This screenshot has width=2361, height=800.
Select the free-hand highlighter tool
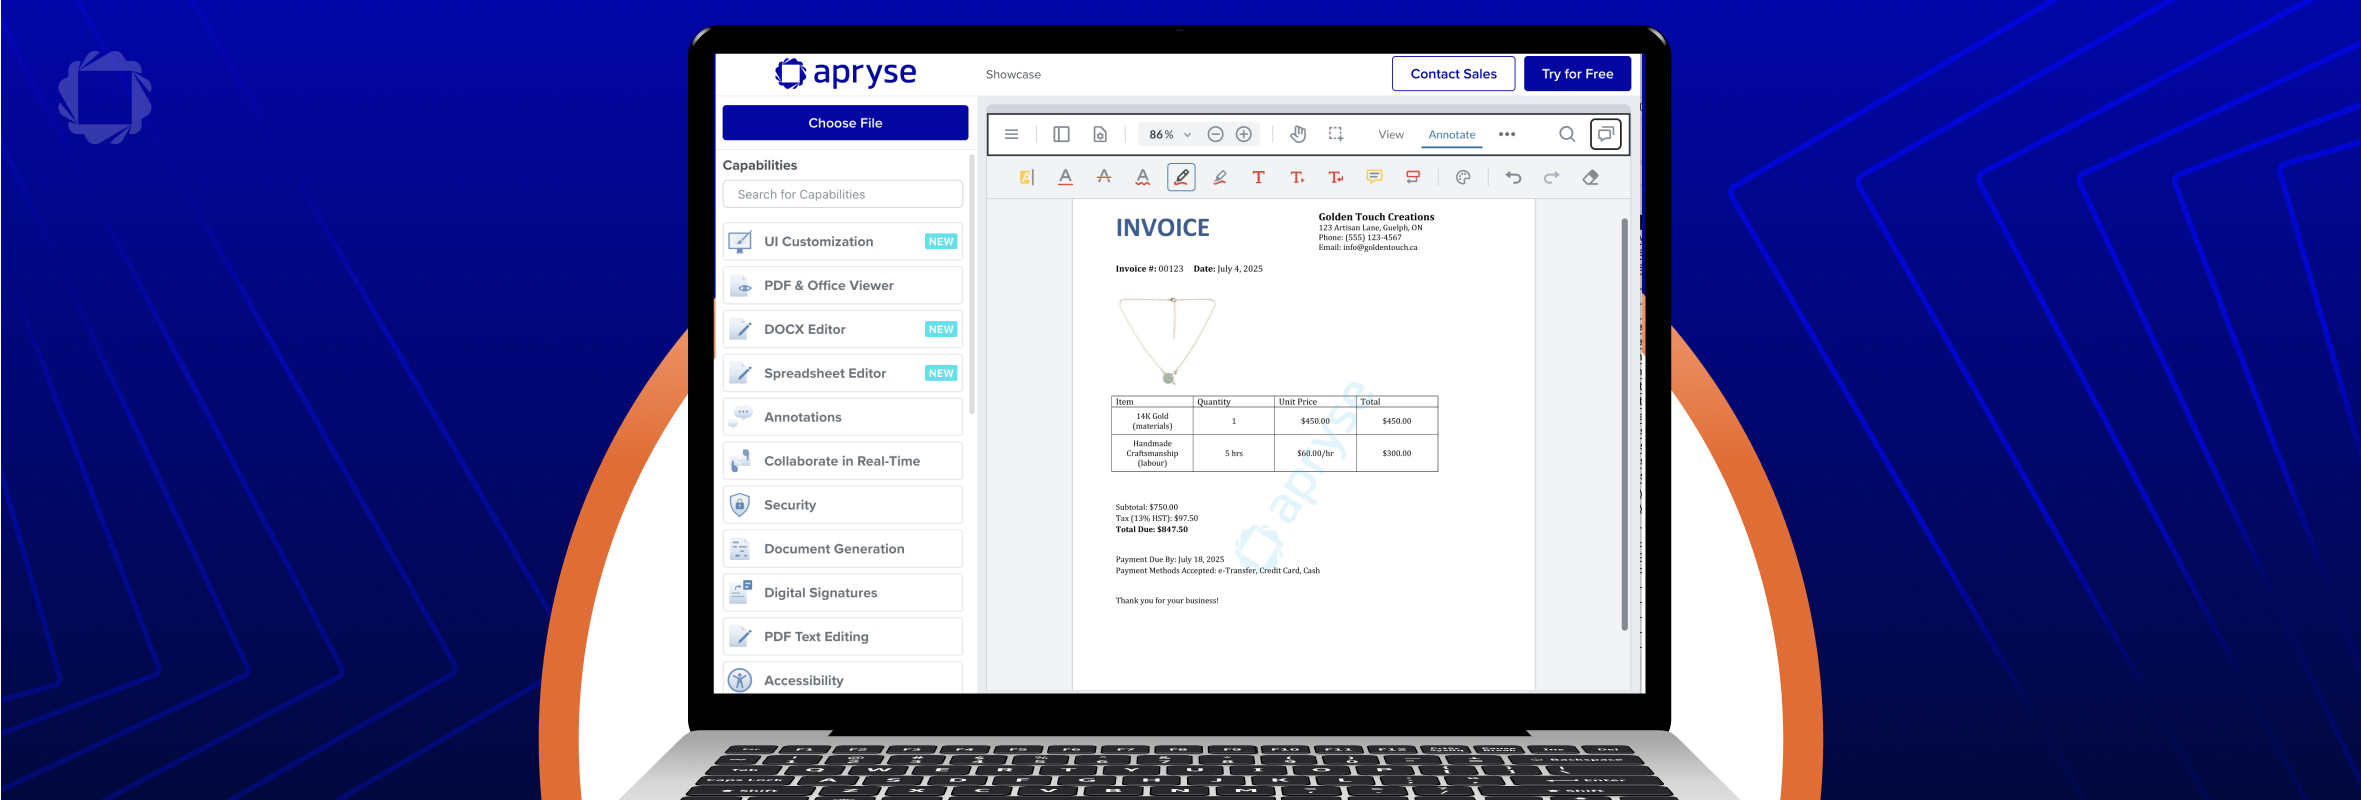tap(1220, 177)
